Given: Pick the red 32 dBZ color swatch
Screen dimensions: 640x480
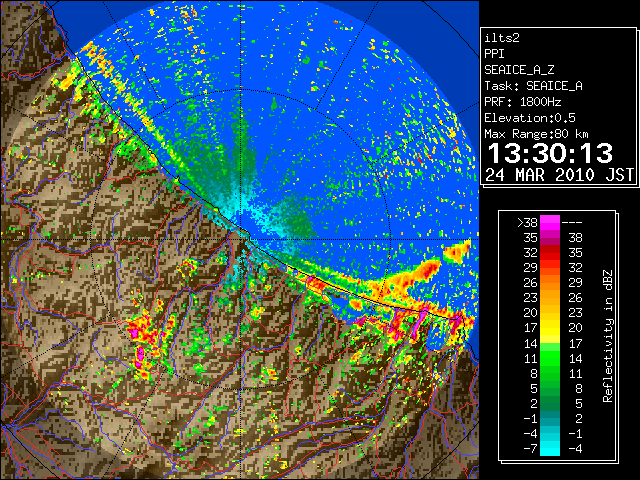Looking at the screenshot, I should click(550, 253).
